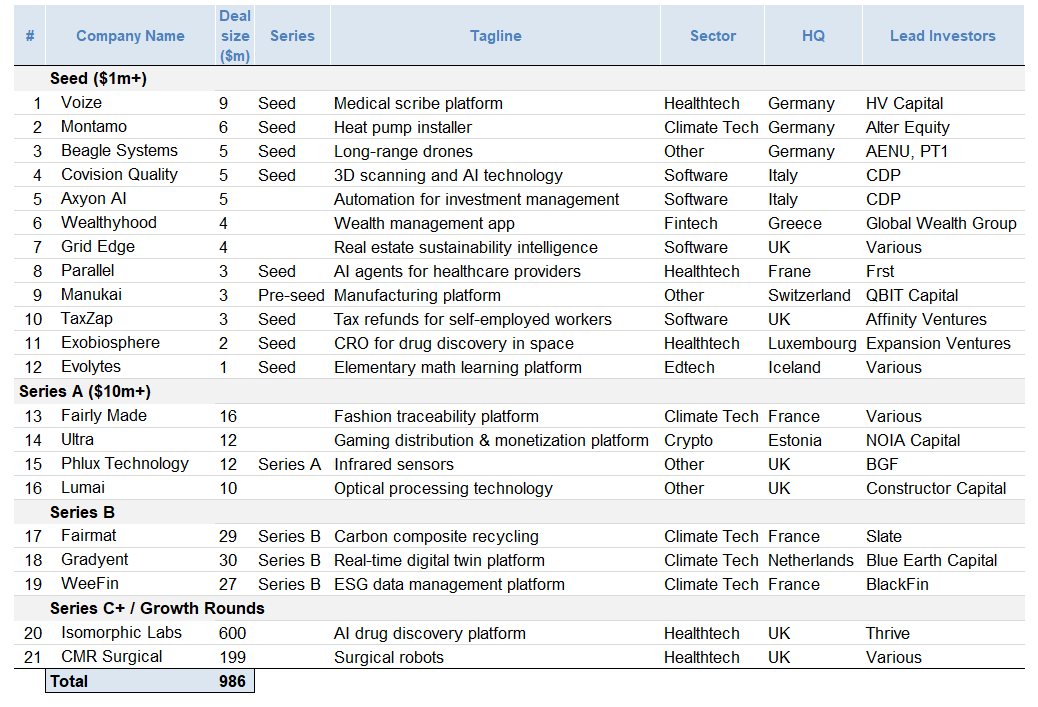Click the Series column header
Screen dimensions: 1038x707
pyautogui.click(x=293, y=36)
